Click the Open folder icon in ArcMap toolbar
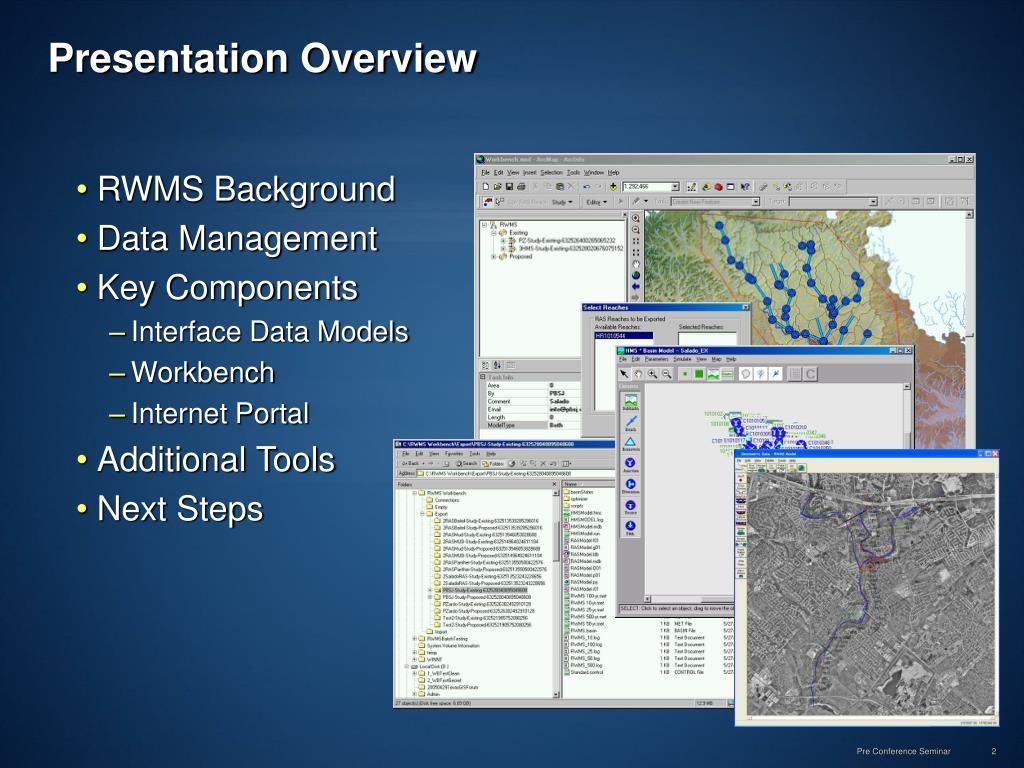 (498, 187)
